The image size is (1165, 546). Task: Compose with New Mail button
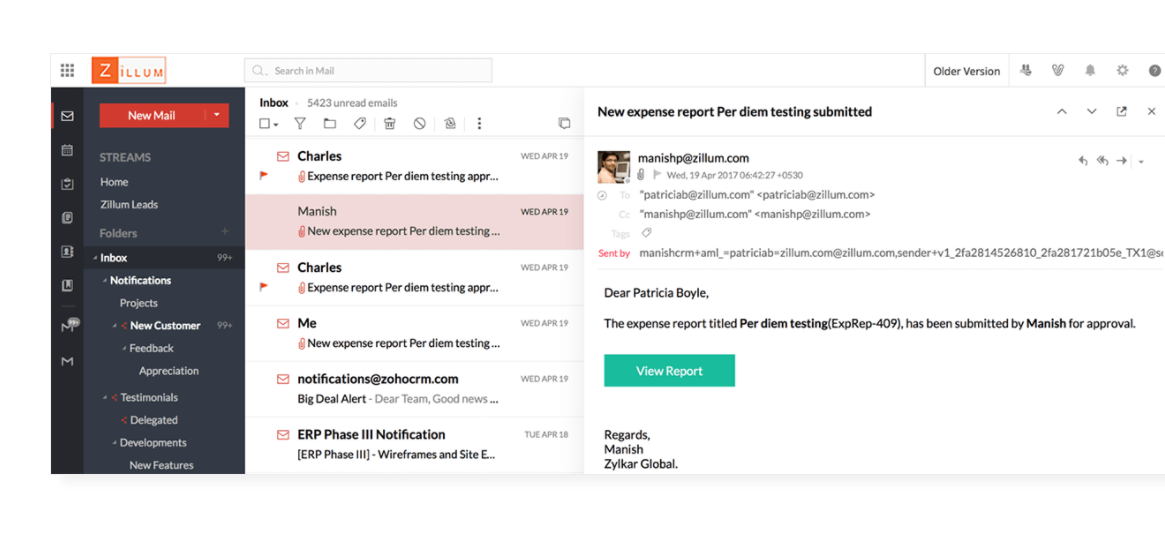[x=152, y=115]
